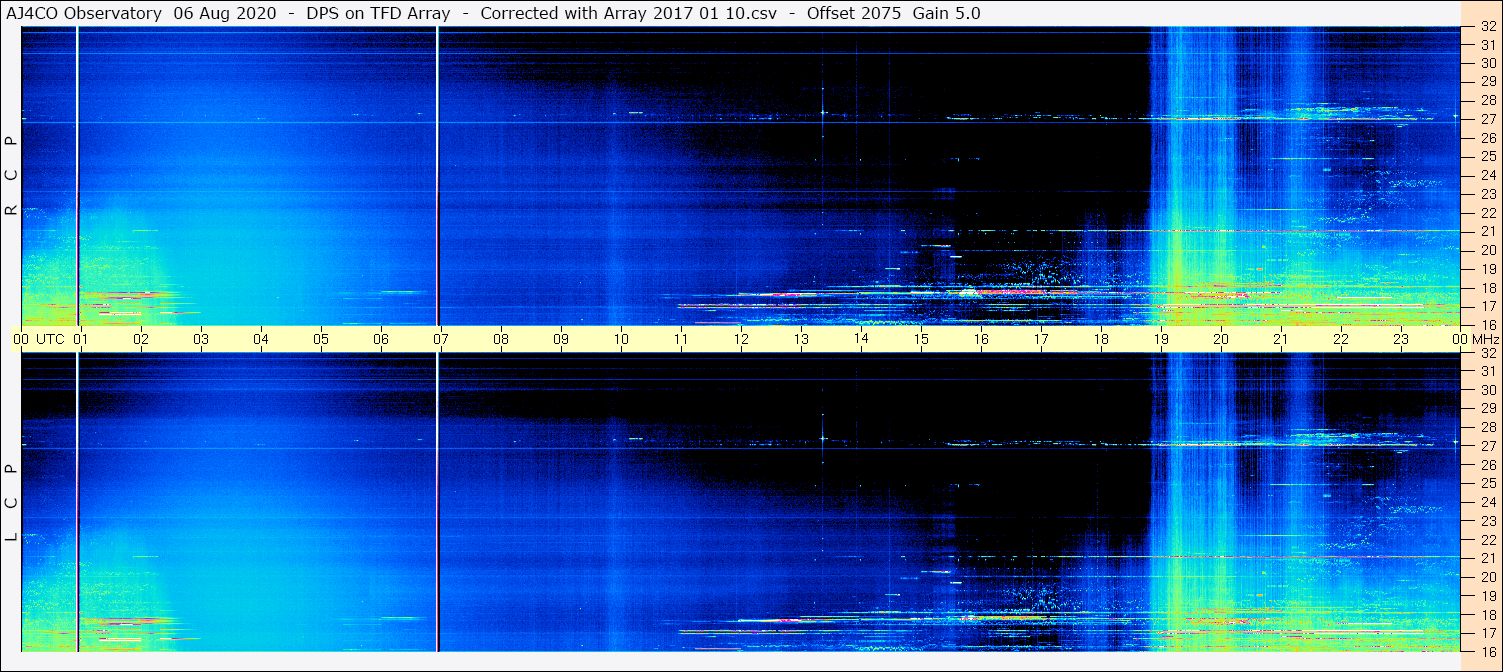Click the "29" MHz label on RCP scale
Image resolution: width=1503 pixels, height=672 pixels.
coord(1487,82)
